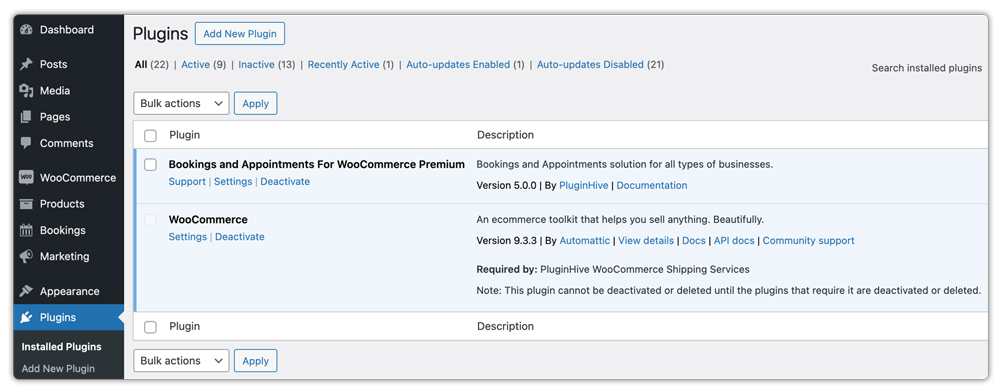The height and width of the screenshot is (390, 1000).
Task: Show Auto-updates Disabled plugins
Action: point(591,65)
